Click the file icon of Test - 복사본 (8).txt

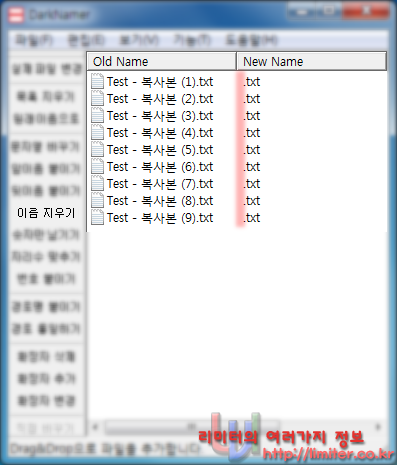tap(97, 201)
